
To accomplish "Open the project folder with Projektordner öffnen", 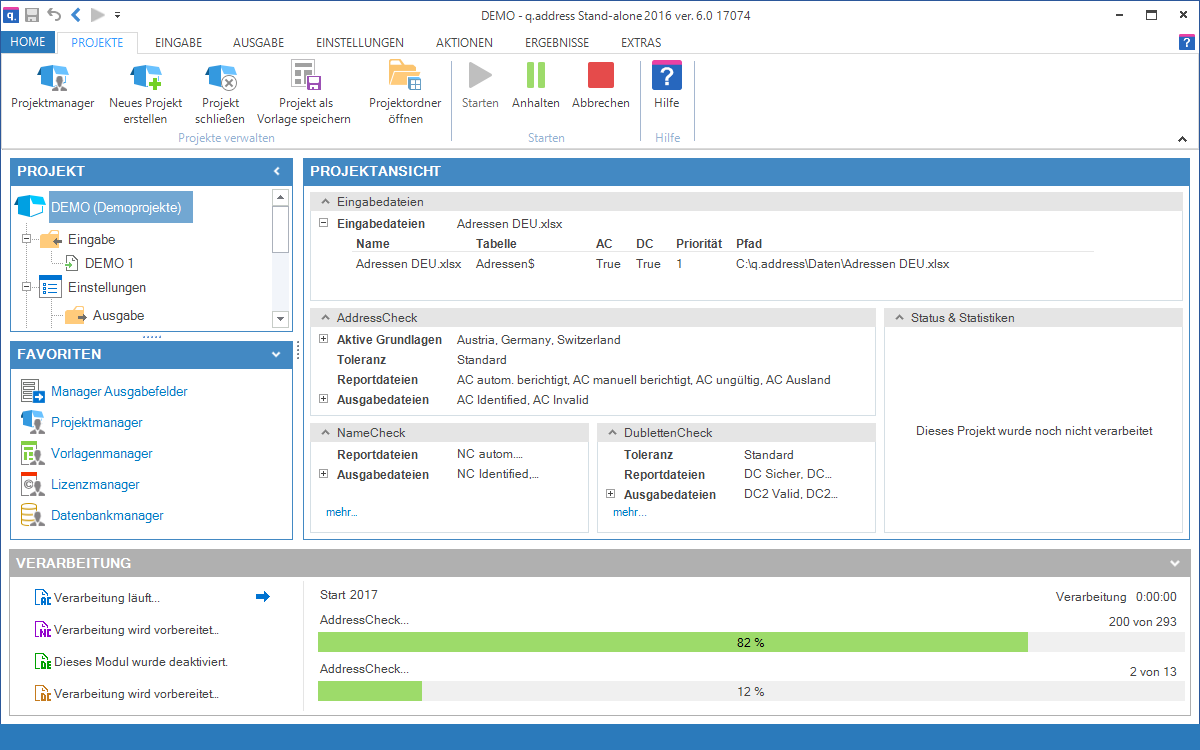I will click(x=404, y=94).
